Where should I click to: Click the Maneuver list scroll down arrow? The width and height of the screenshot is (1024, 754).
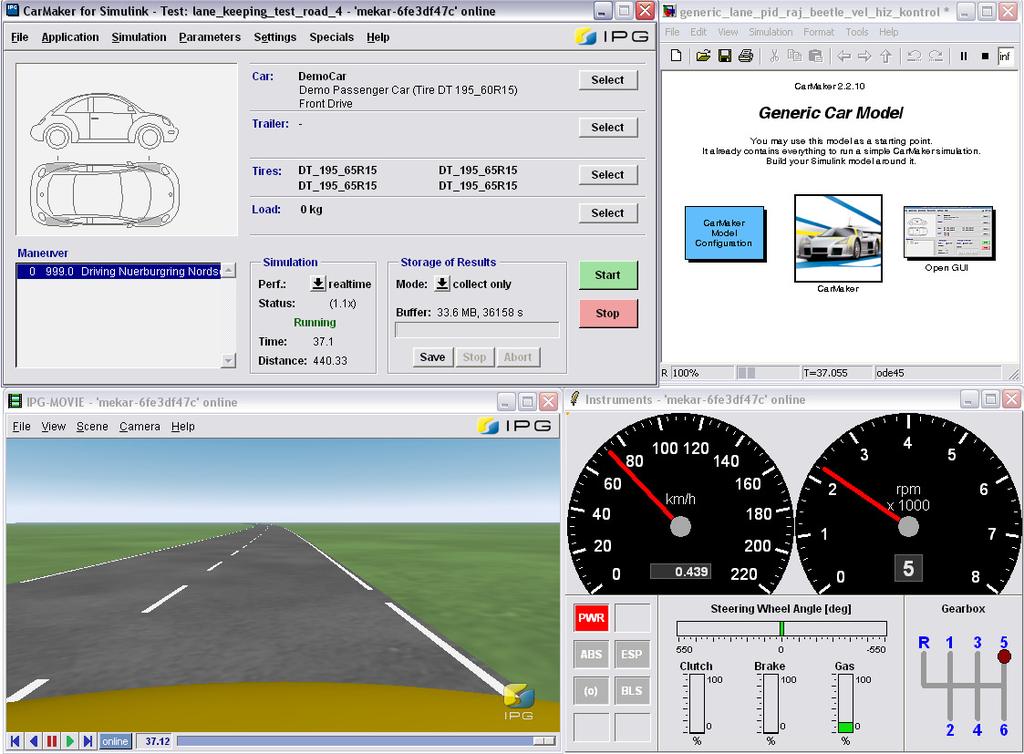point(228,360)
